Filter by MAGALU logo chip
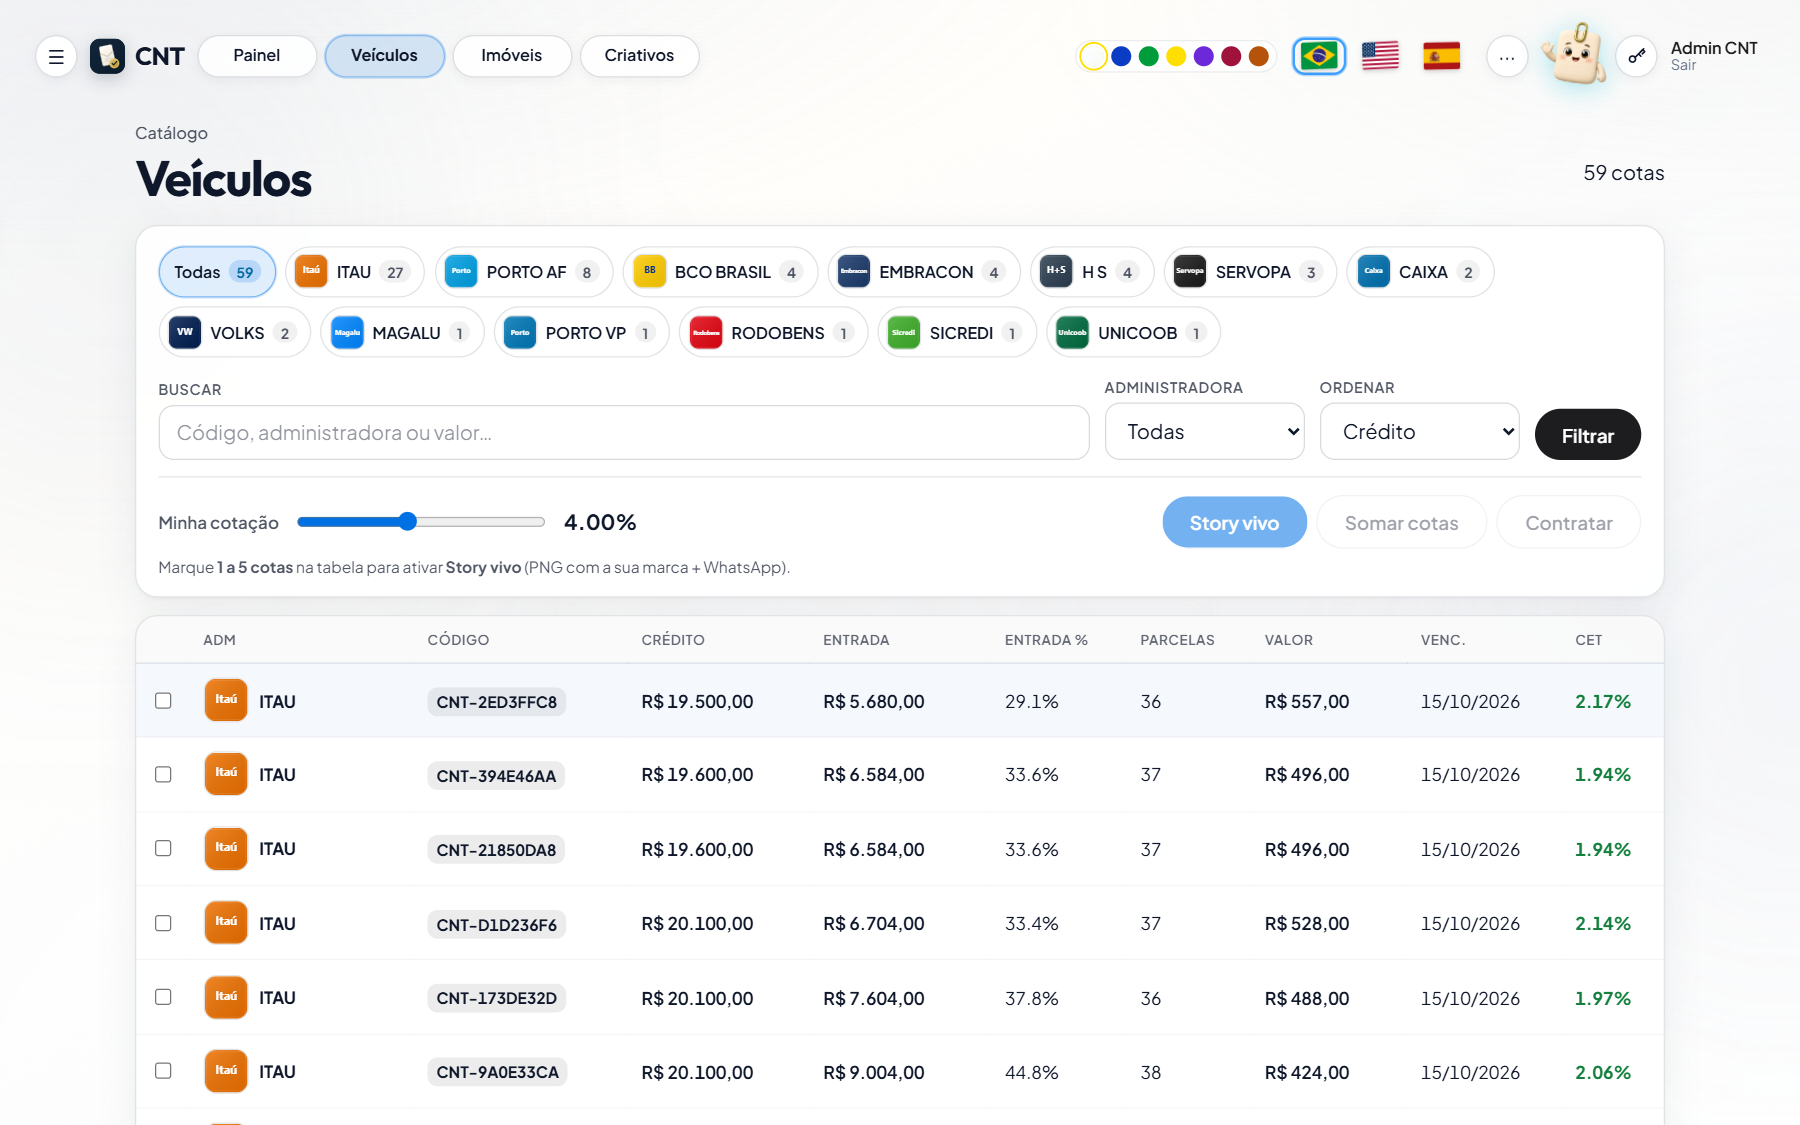 [x=402, y=333]
